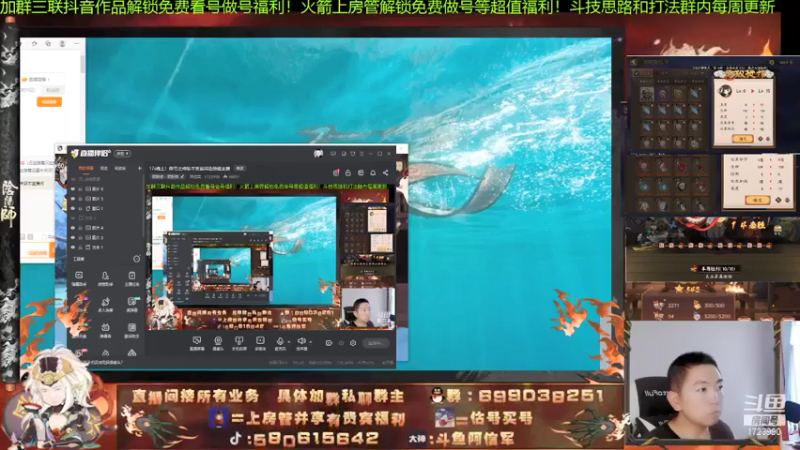Open profile icon in browser toolbar

(62, 44)
